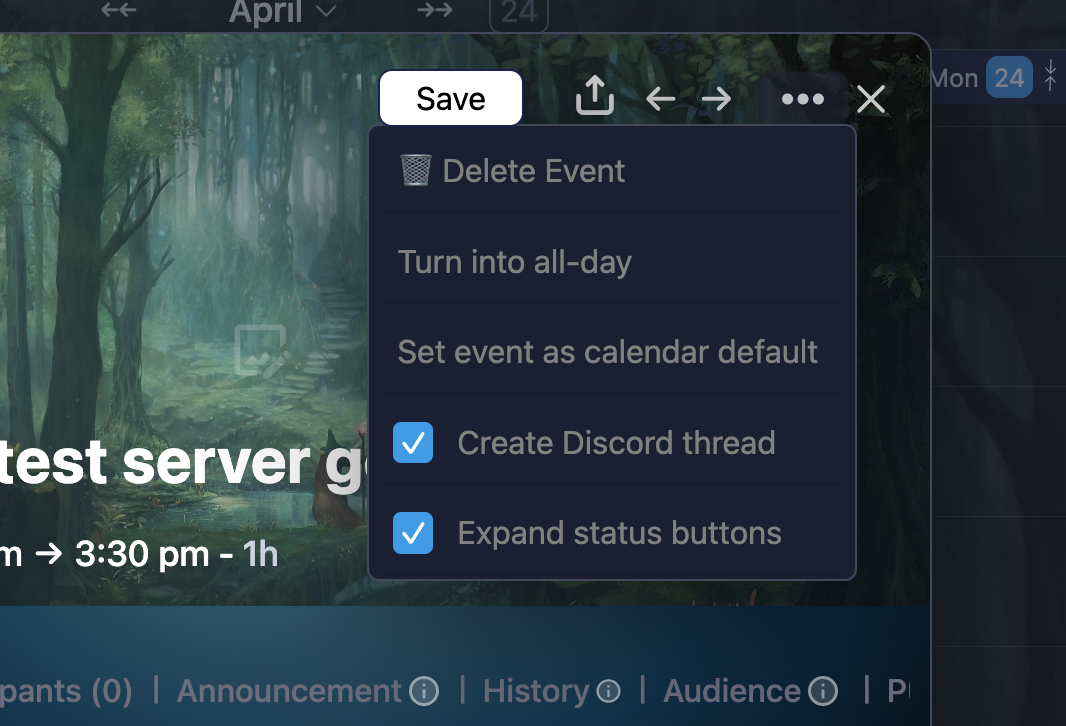This screenshot has width=1066, height=726.
Task: Click the trash can icon
Action: 415,170
